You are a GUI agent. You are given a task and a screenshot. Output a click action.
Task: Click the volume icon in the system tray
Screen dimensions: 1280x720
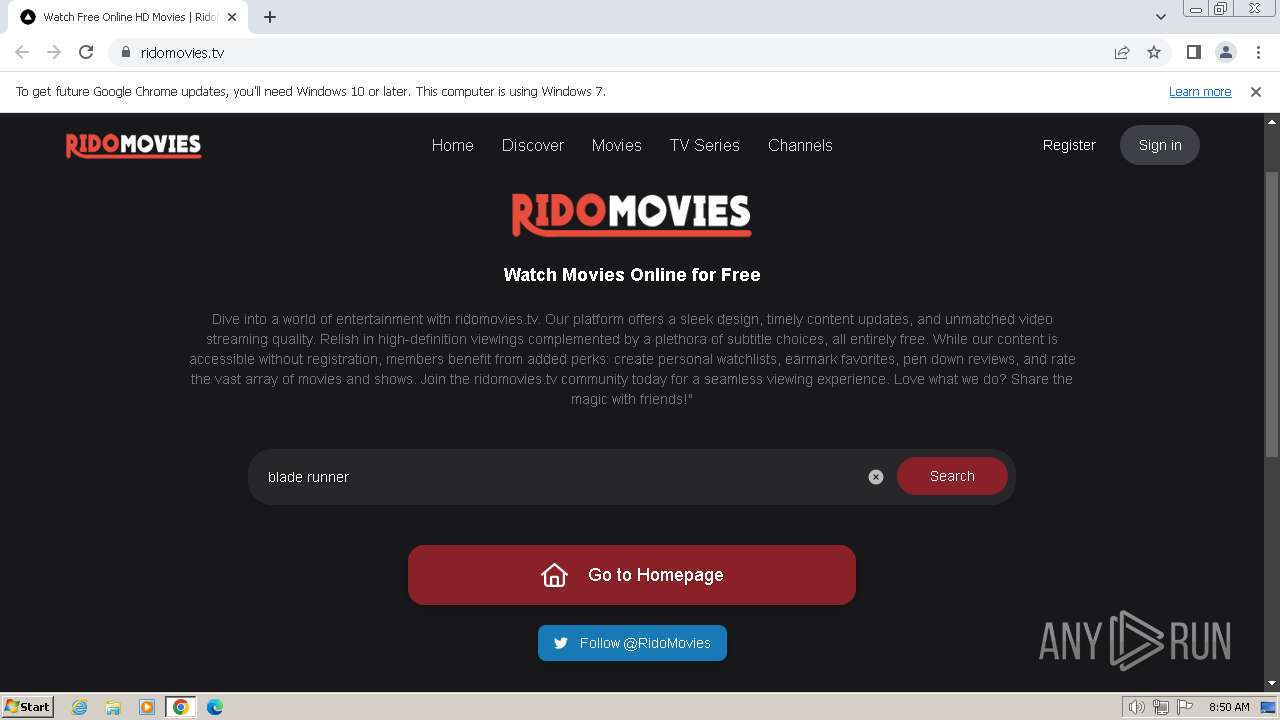tap(1137, 707)
